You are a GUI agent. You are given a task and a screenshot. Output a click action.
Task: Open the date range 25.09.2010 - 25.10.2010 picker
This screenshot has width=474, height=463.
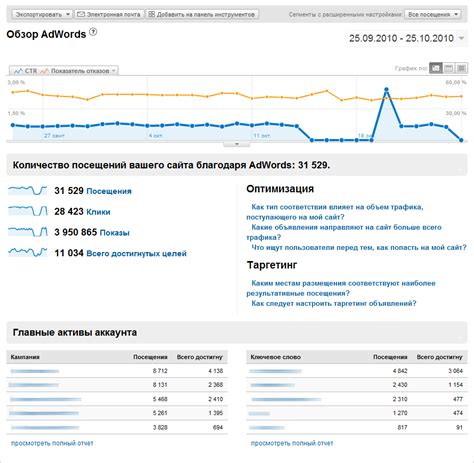[x=406, y=38]
